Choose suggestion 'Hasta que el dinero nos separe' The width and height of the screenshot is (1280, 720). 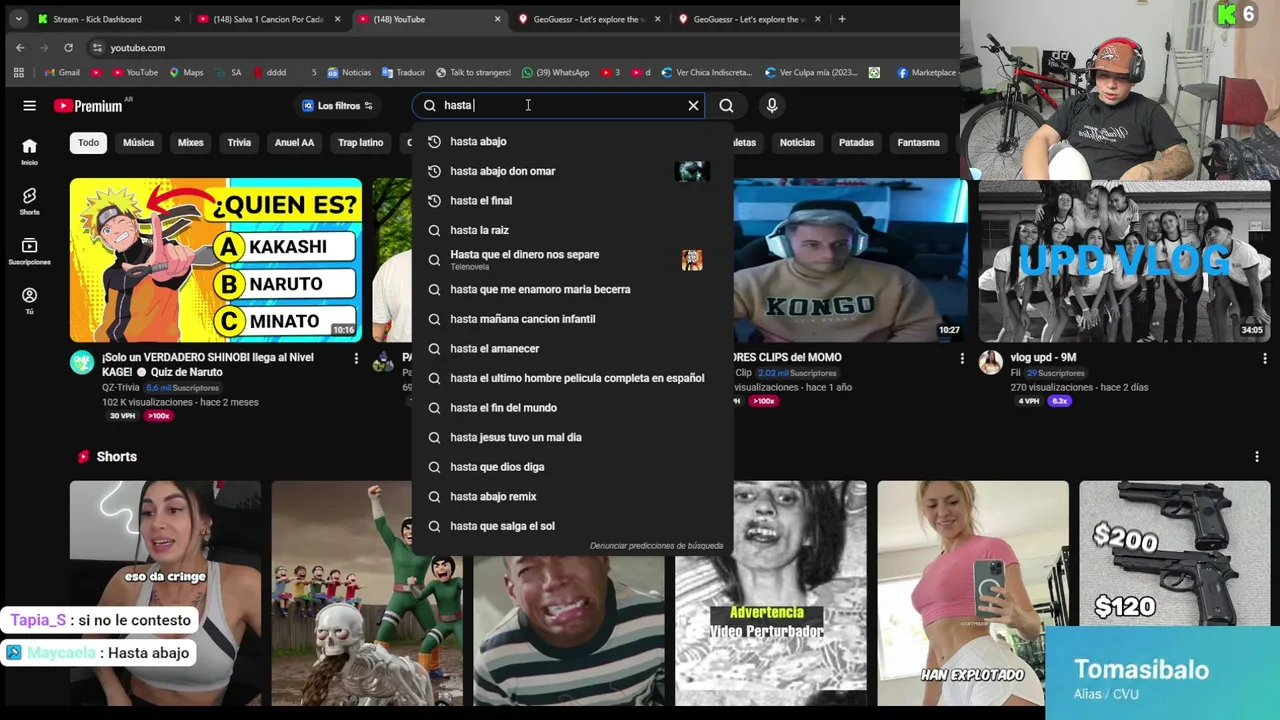coord(571,260)
